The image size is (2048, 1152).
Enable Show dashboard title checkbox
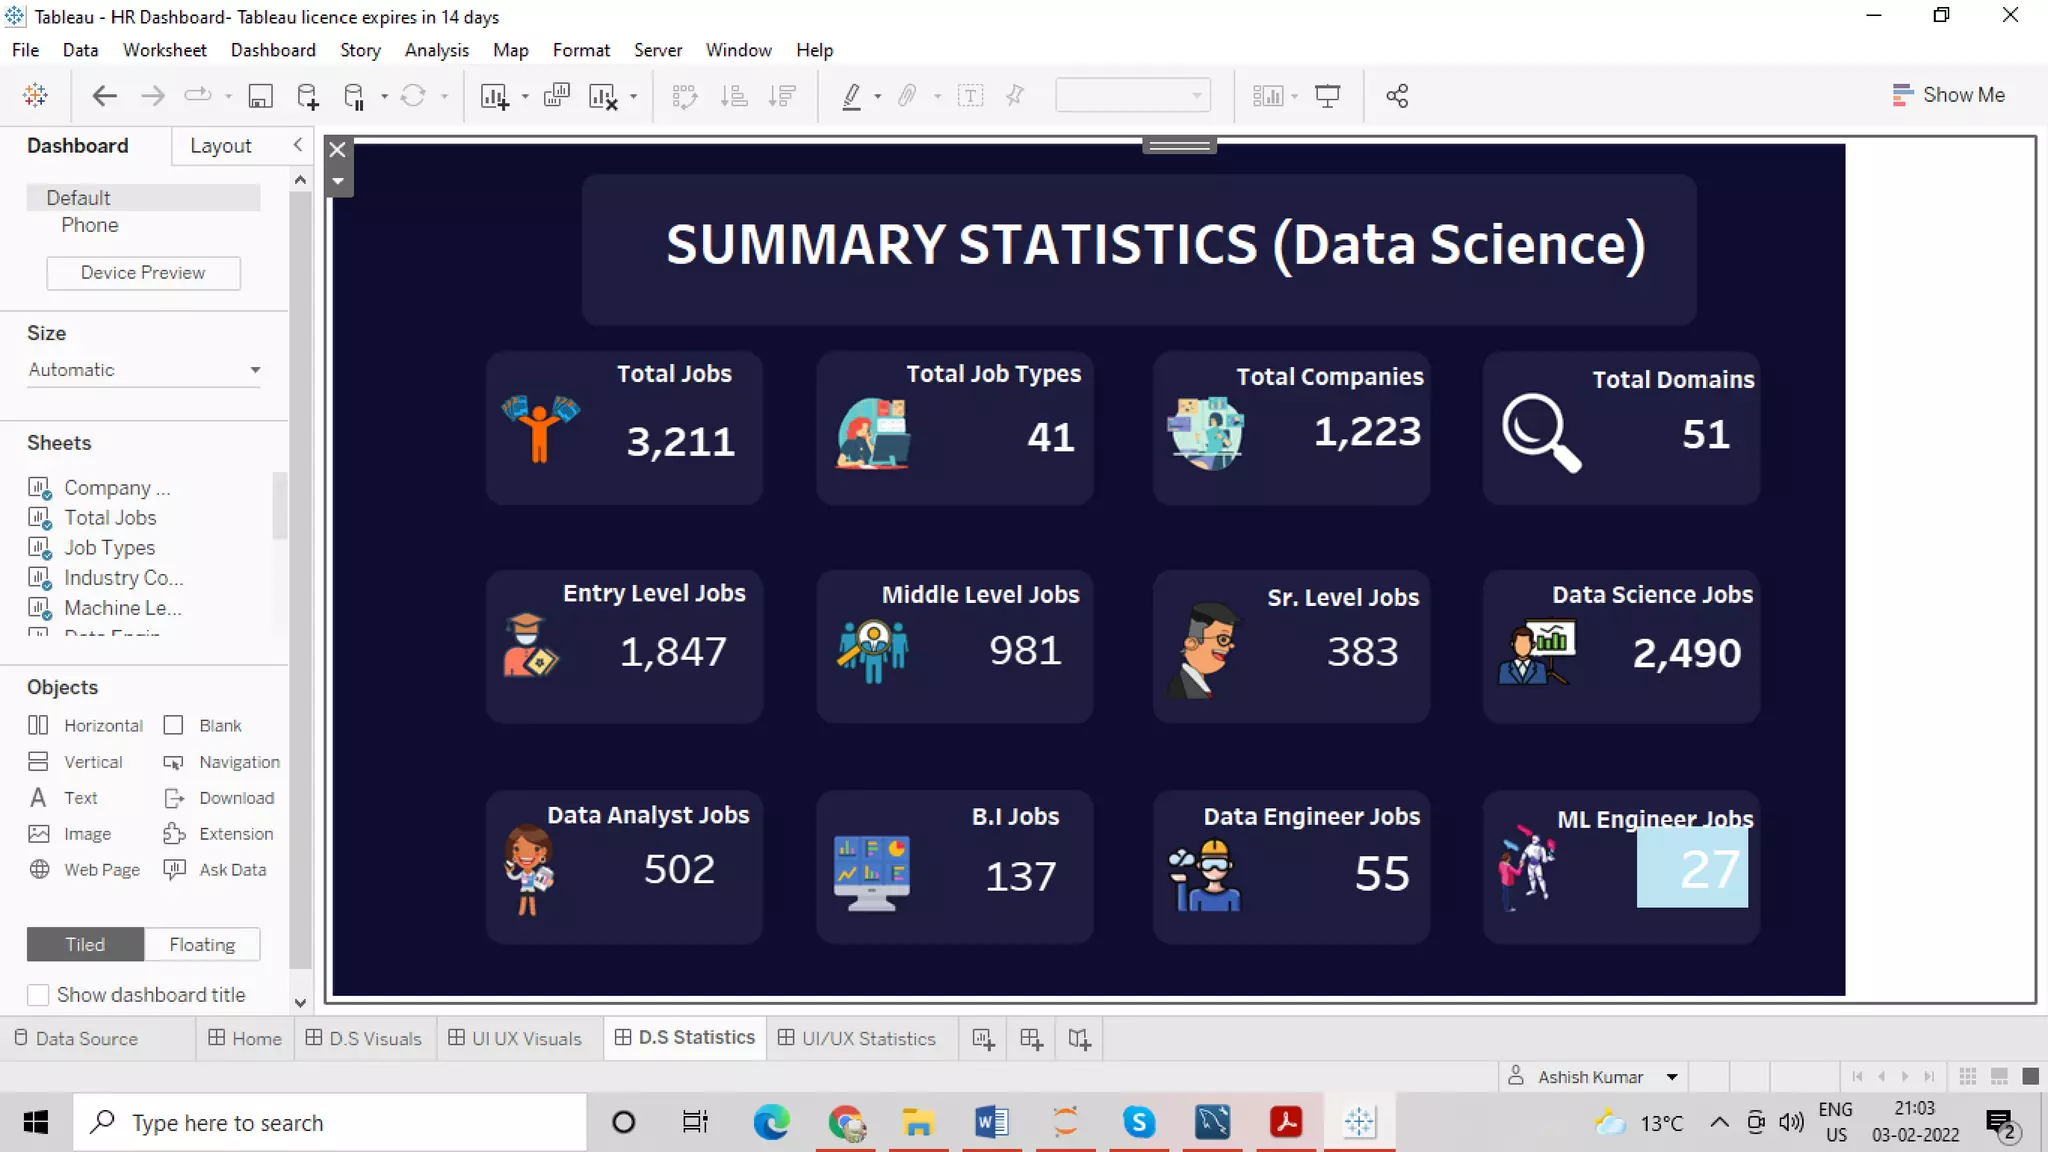click(x=38, y=995)
